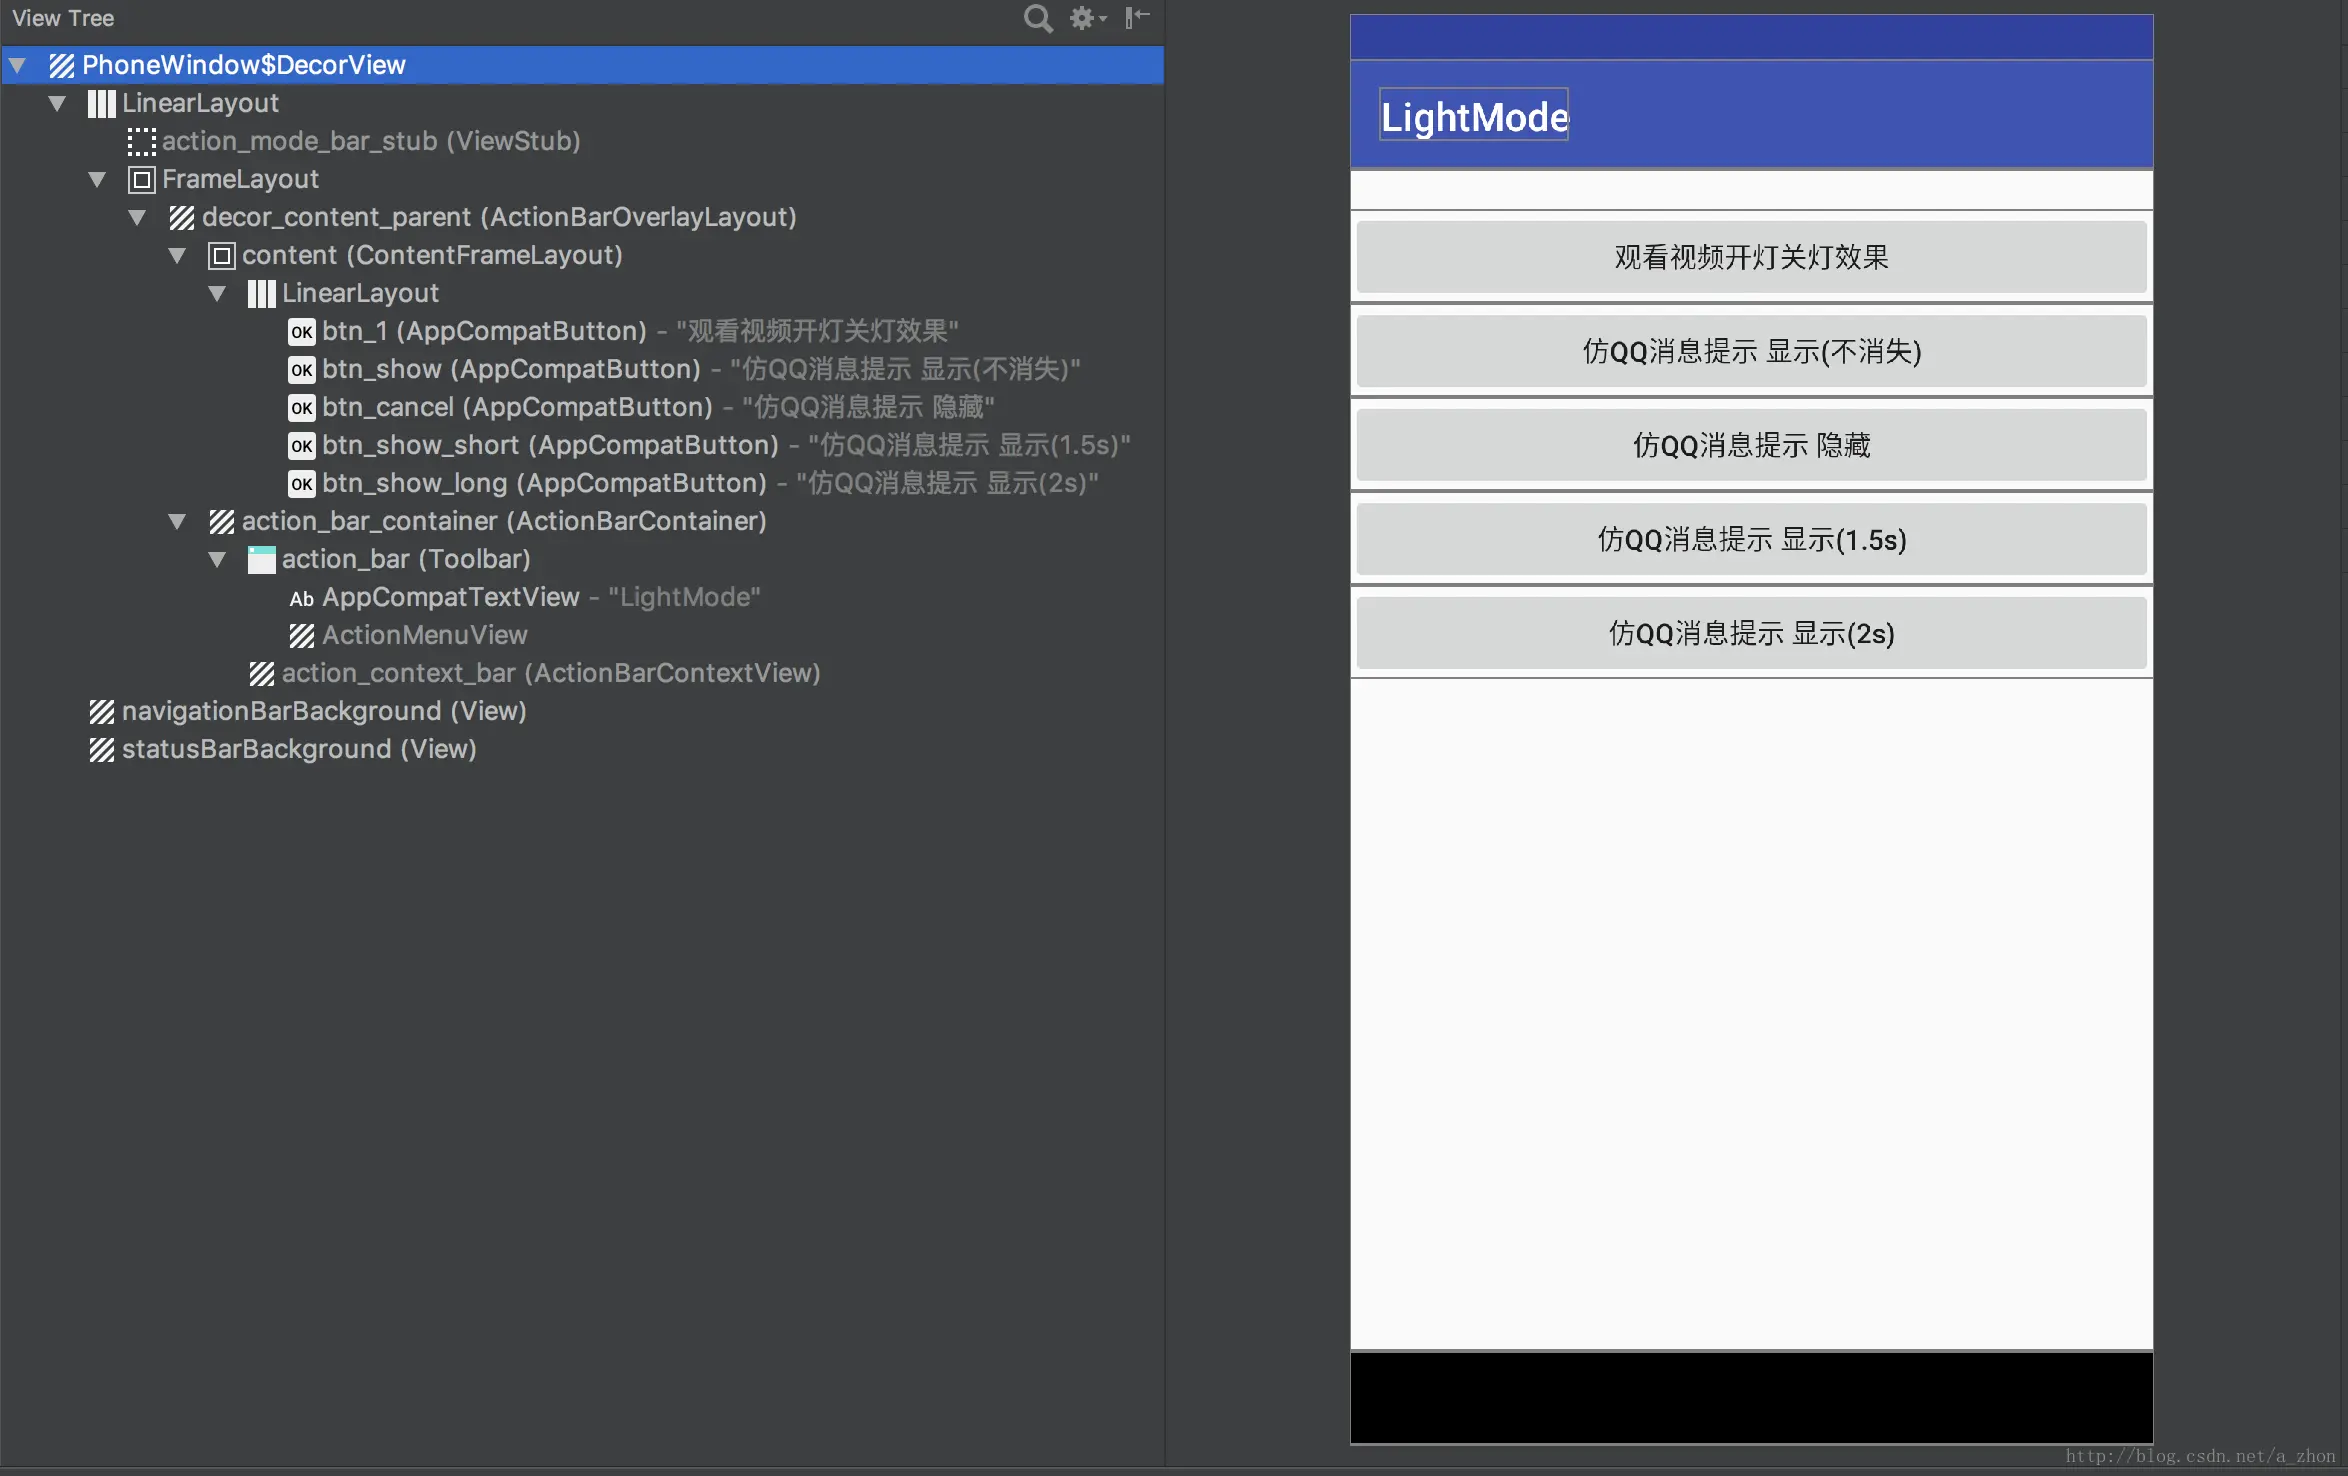Viewport: 2348px width, 1476px height.
Task: Collapse the PhoneWindow$DecorView root node
Action: [x=17, y=66]
